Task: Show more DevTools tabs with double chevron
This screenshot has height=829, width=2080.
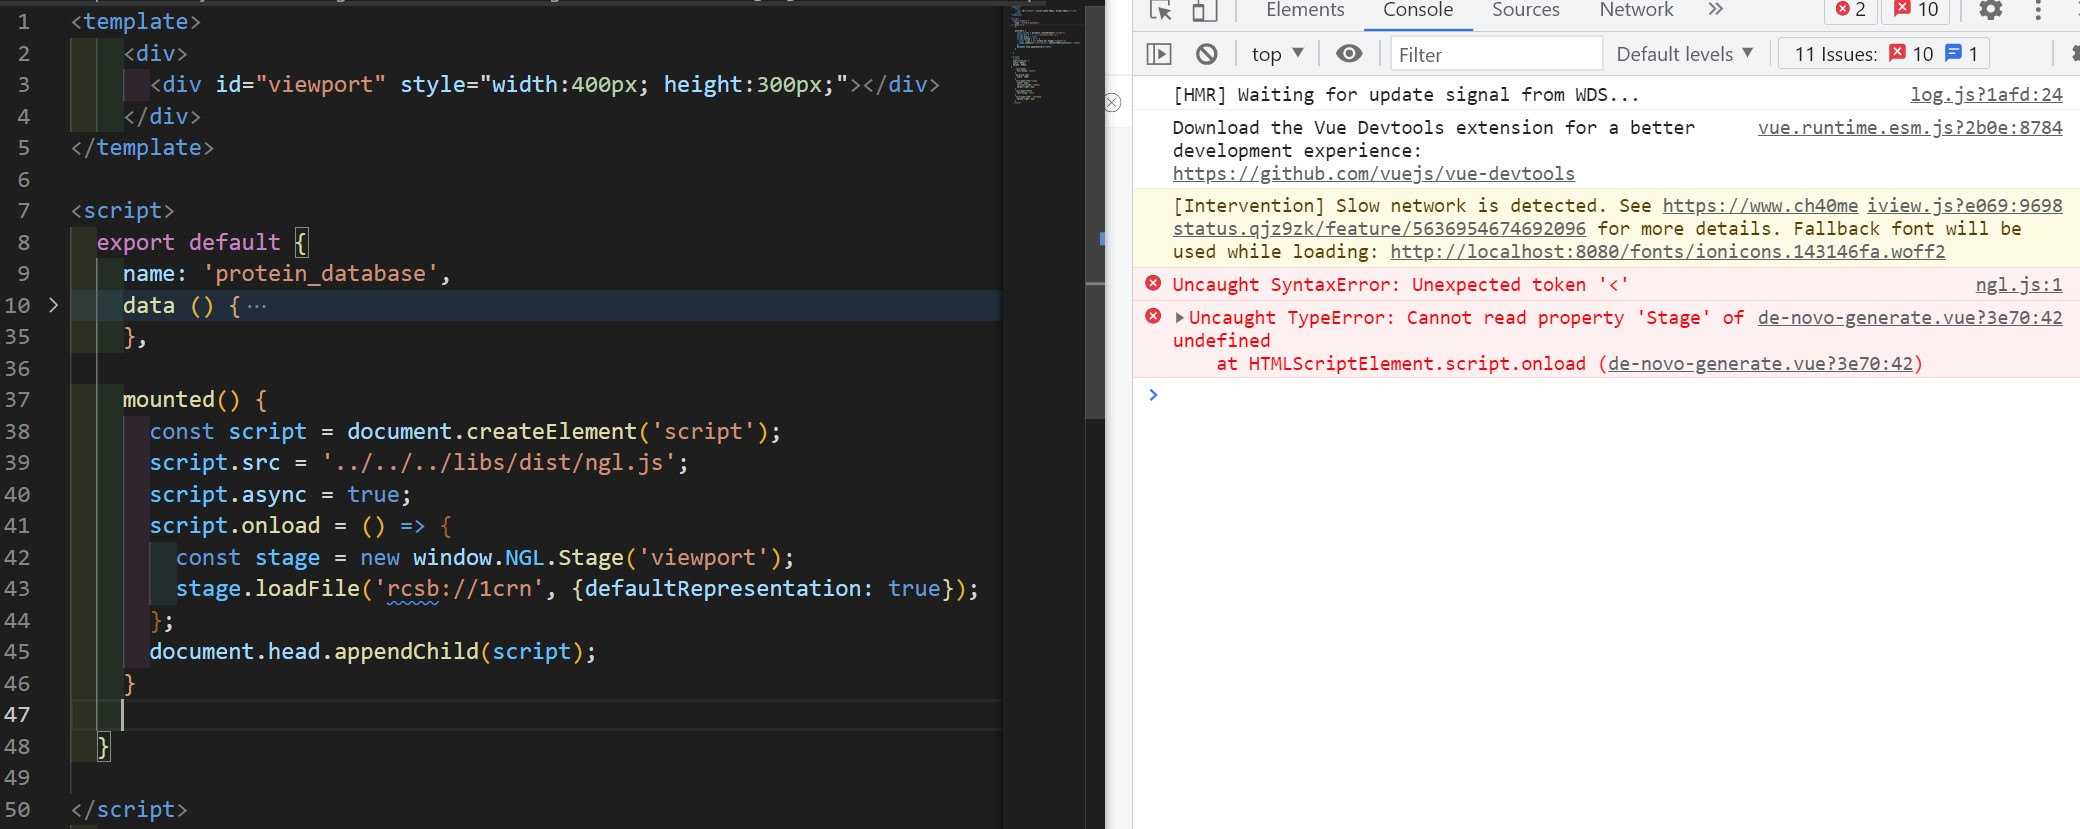Action: click(1716, 10)
